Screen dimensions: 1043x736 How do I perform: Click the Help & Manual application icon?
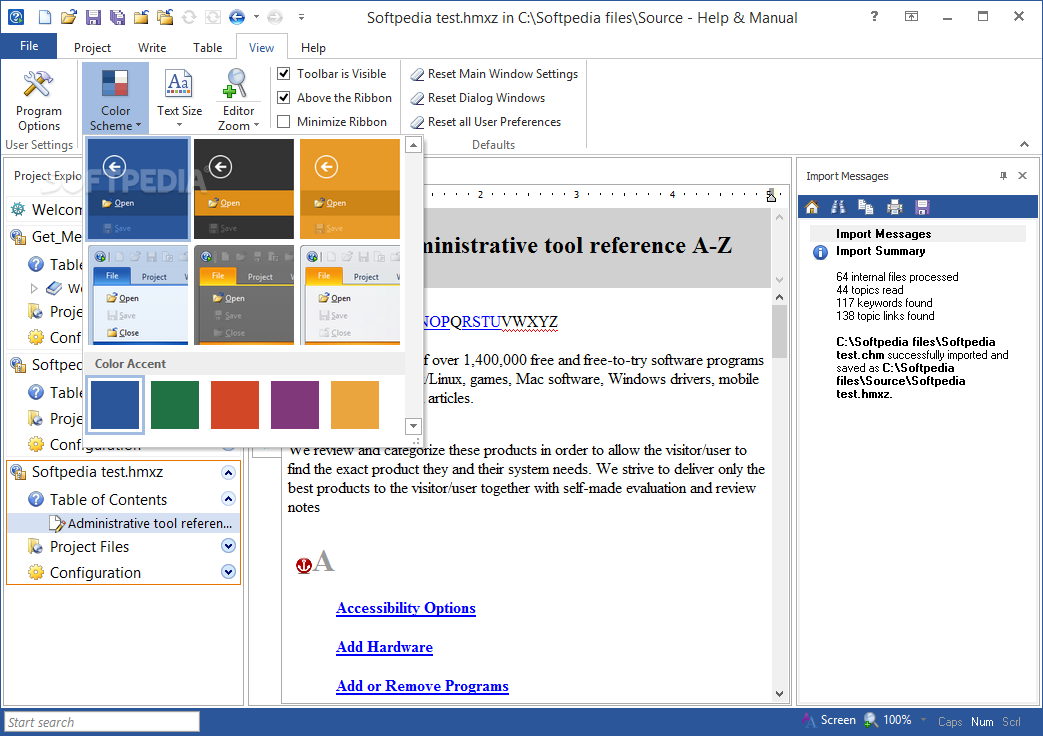(15, 17)
